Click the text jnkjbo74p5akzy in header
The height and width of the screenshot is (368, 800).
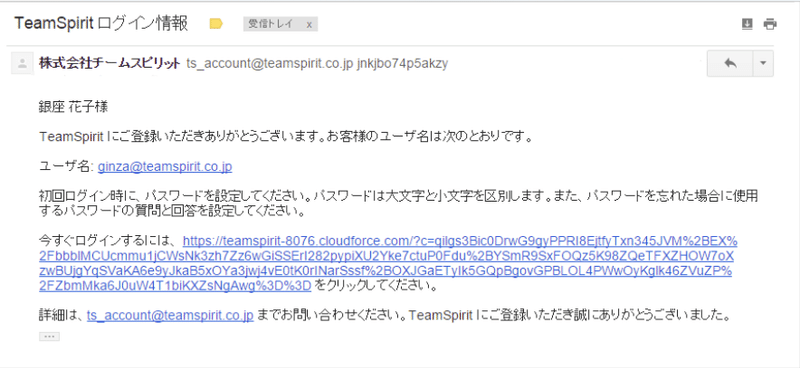tap(403, 64)
